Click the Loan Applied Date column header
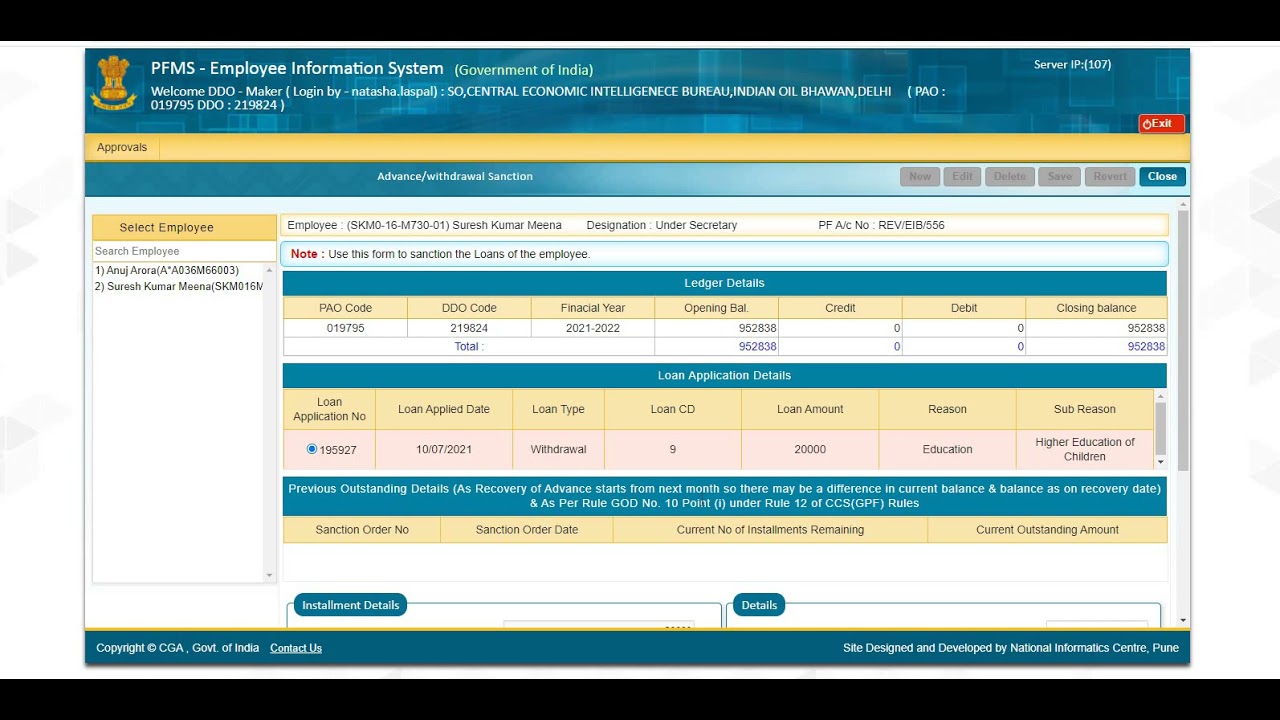 point(444,409)
